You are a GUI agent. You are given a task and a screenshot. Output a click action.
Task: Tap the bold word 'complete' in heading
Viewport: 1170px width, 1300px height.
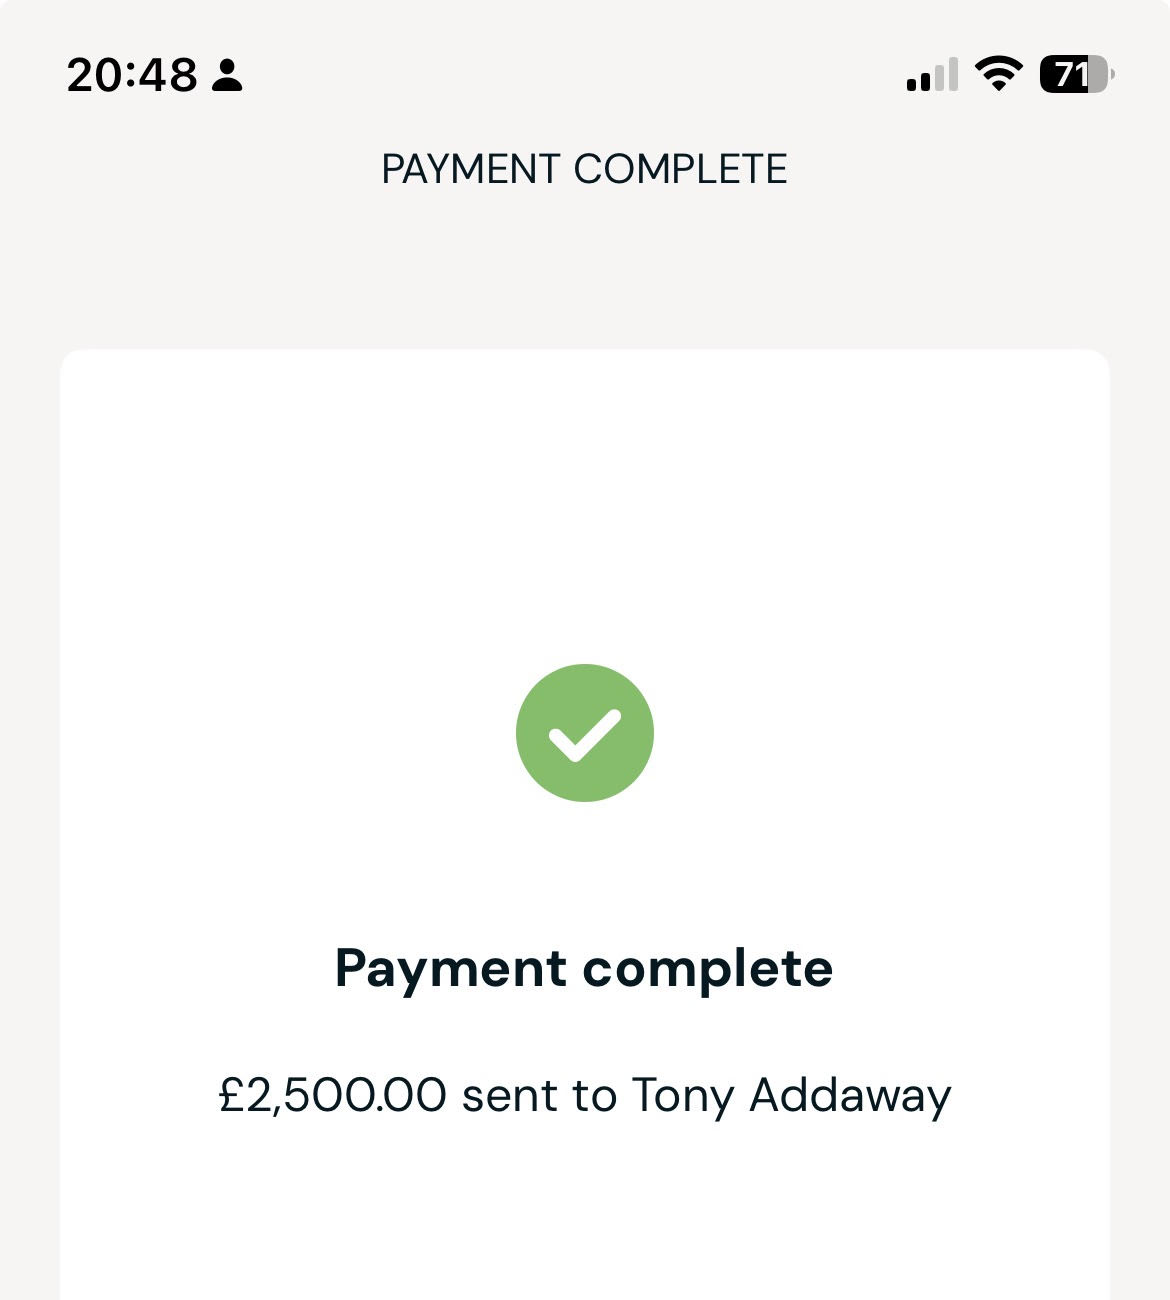tap(708, 968)
